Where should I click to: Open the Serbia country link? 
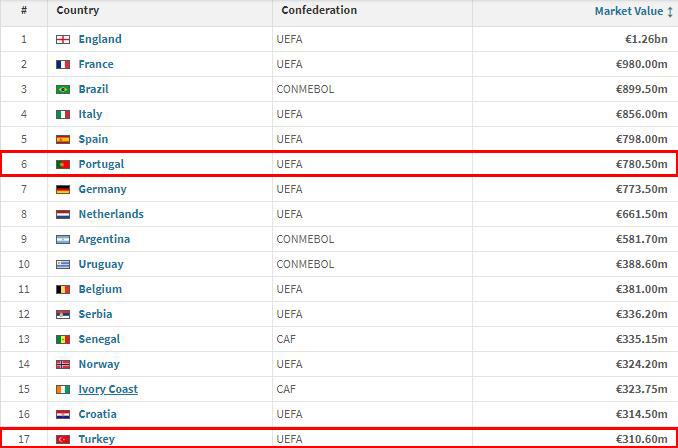(95, 315)
